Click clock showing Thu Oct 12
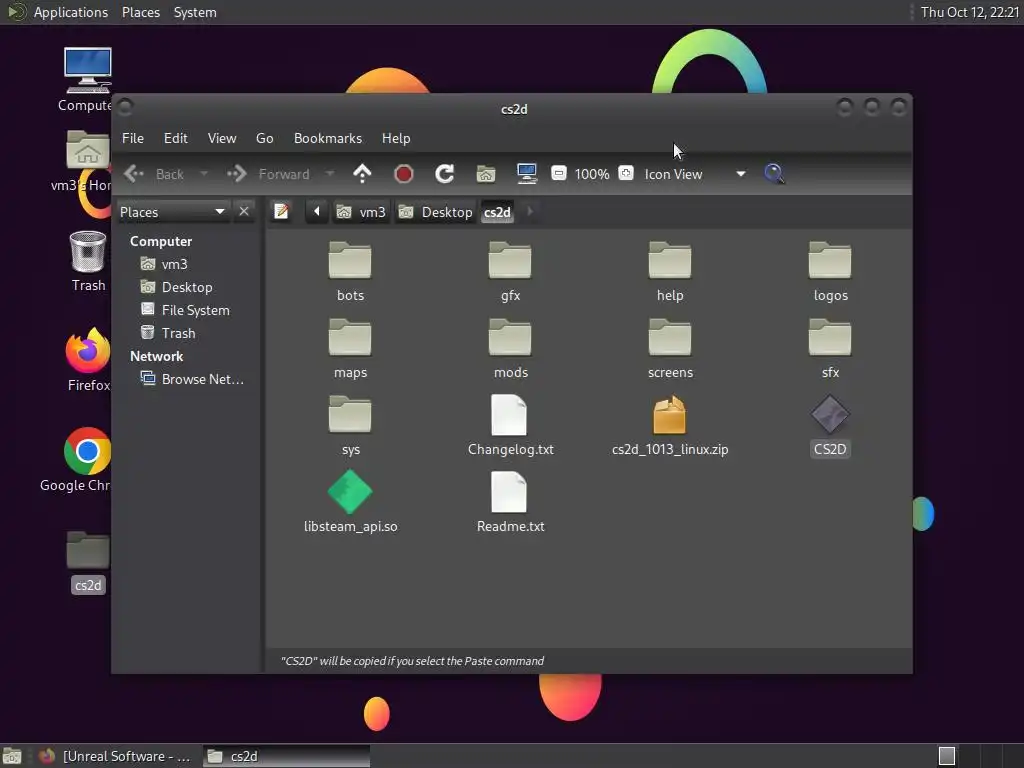The width and height of the screenshot is (1024, 768). coord(970,12)
